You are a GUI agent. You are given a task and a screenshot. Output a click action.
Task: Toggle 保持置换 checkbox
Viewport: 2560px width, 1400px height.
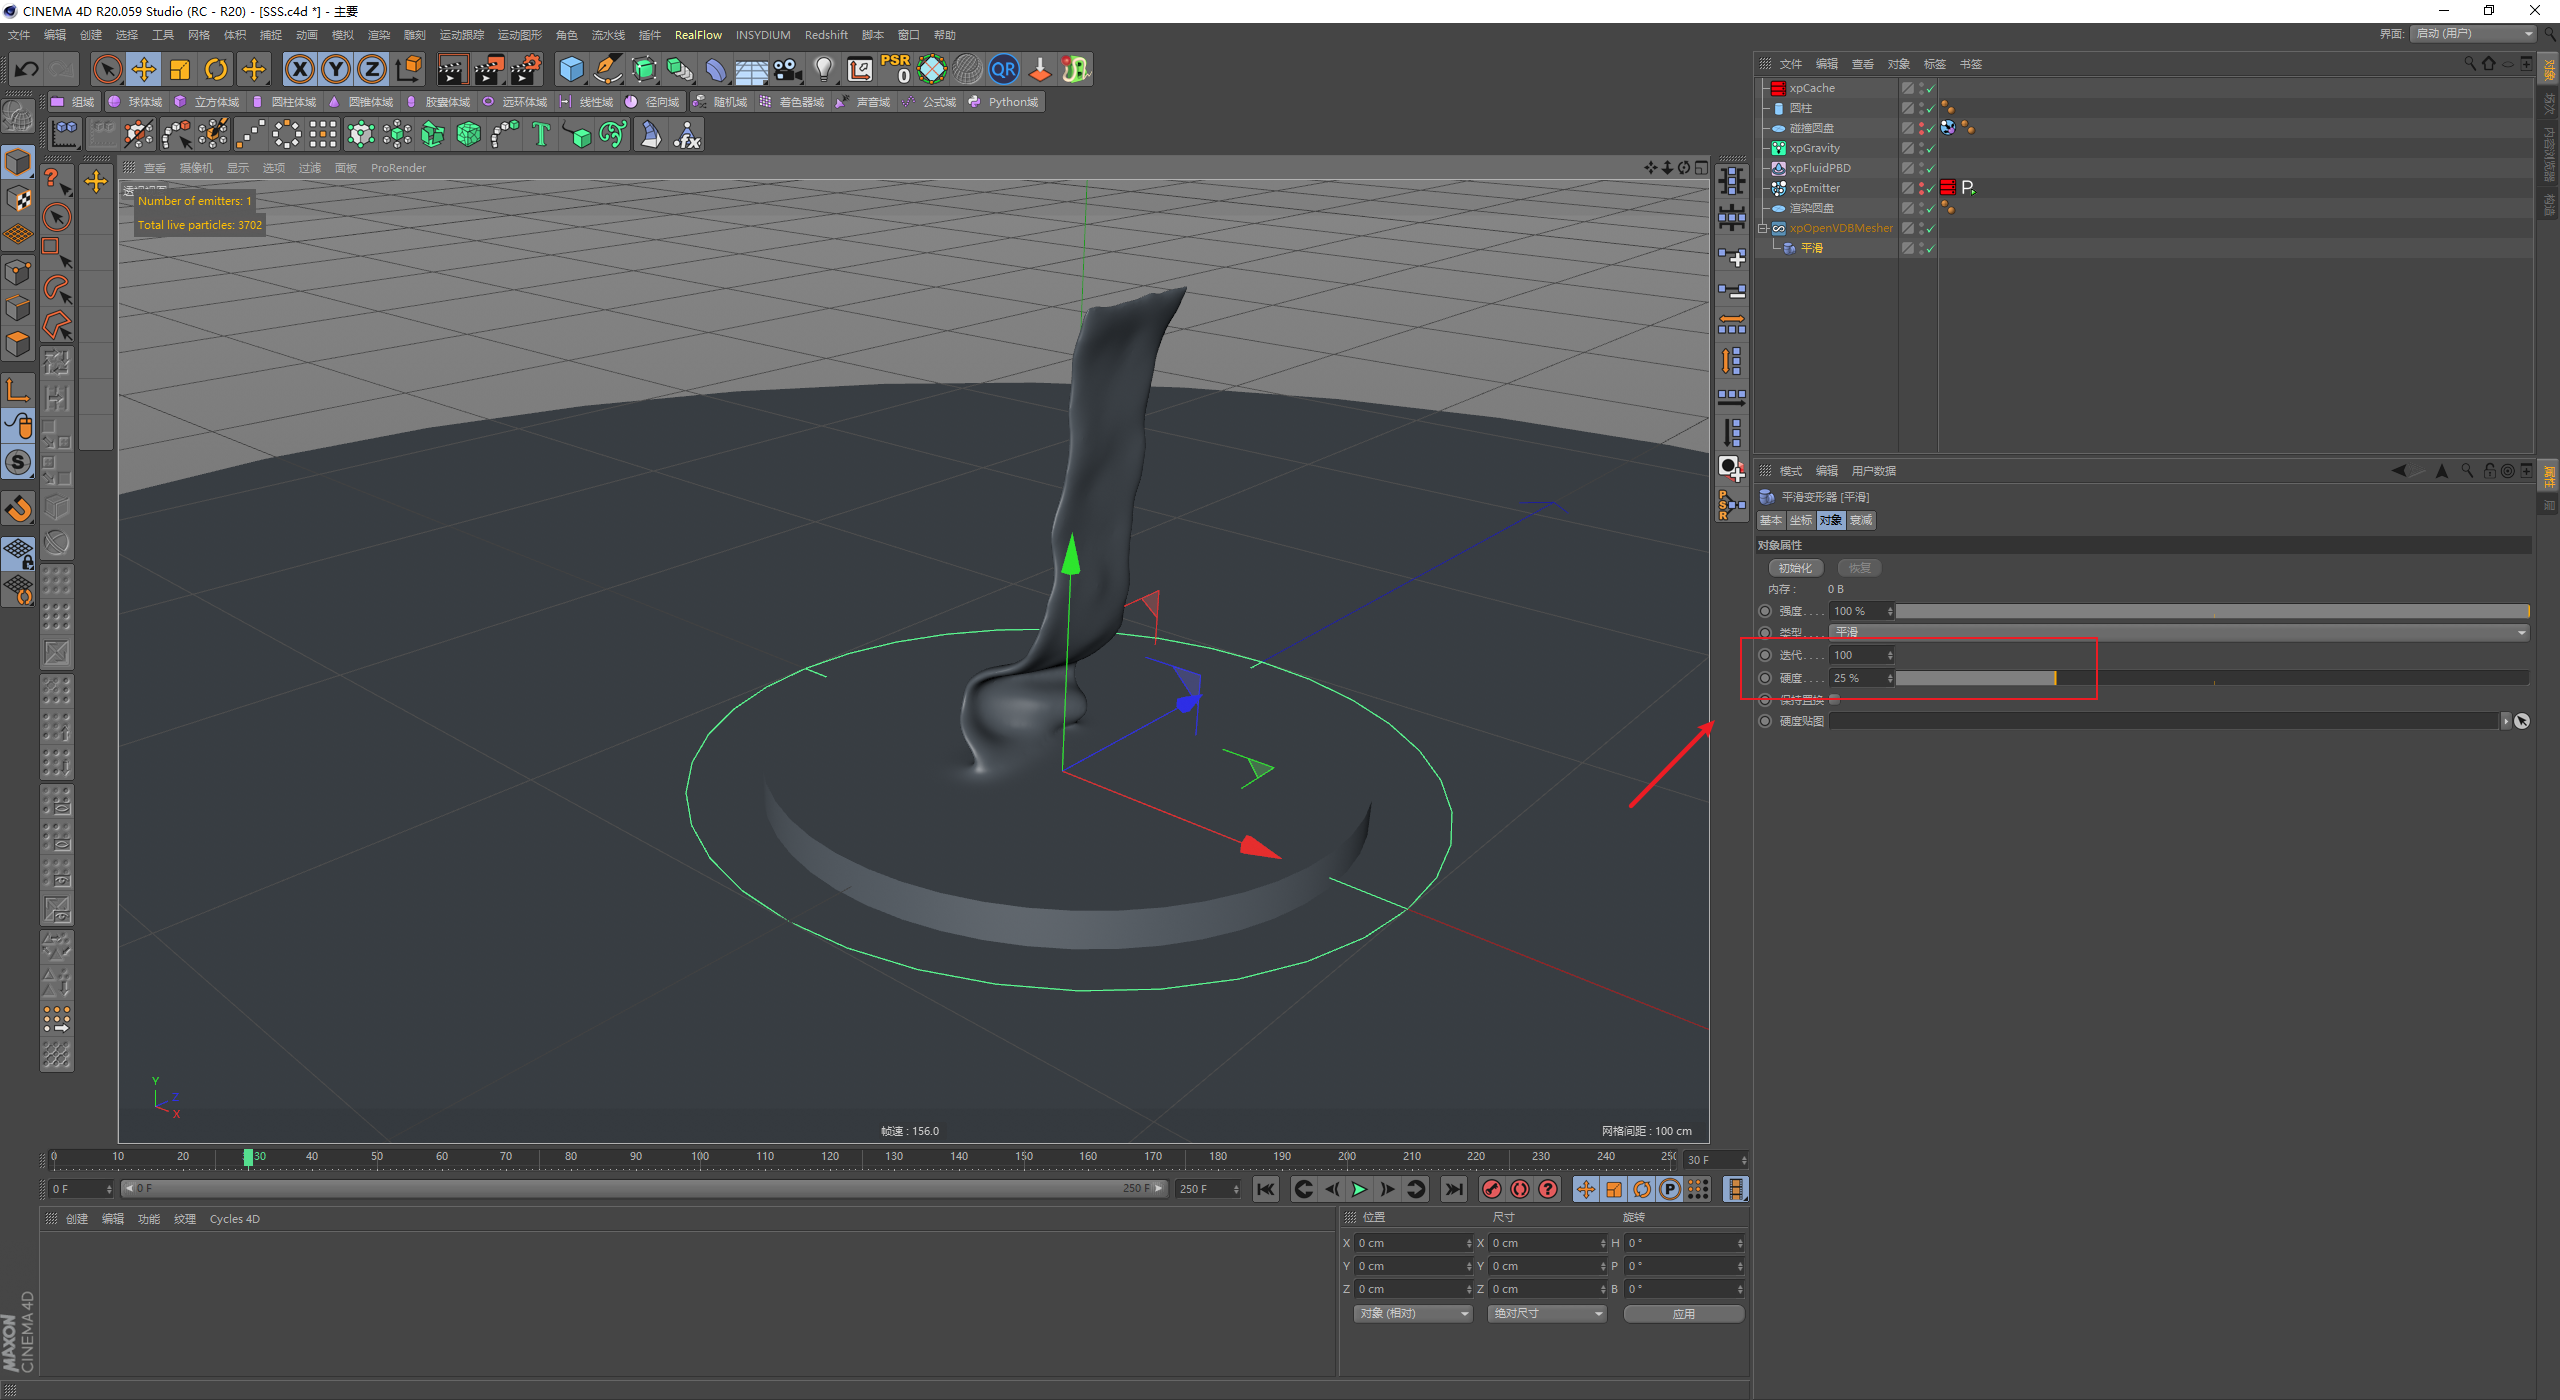(1834, 699)
